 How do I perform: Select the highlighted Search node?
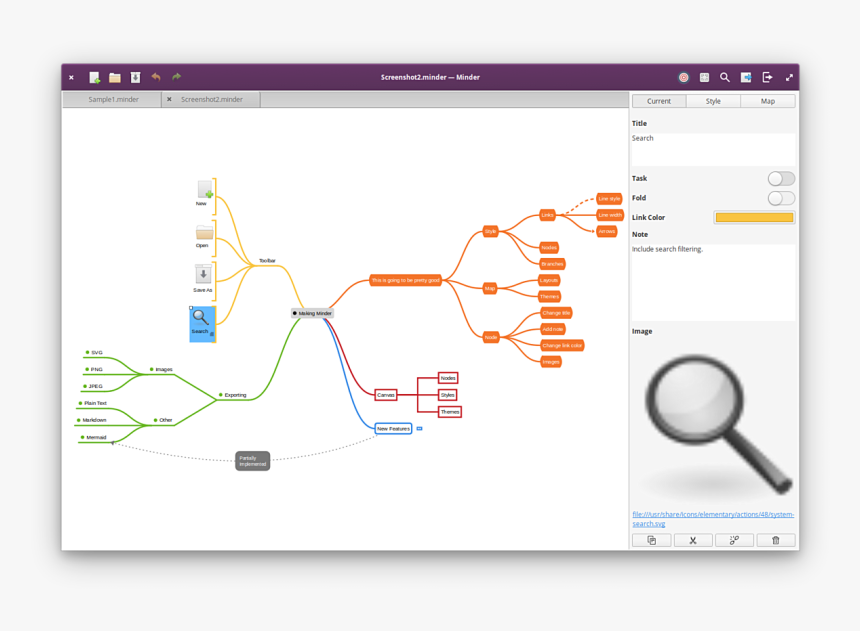[x=202, y=324]
